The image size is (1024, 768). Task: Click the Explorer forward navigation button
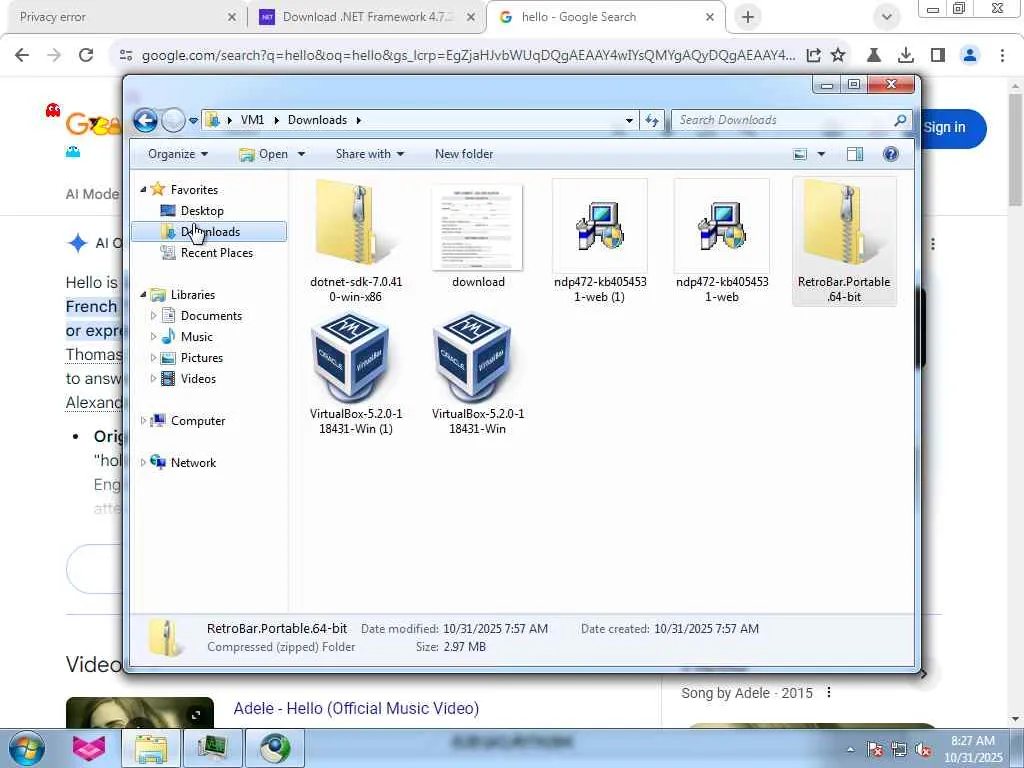click(174, 120)
